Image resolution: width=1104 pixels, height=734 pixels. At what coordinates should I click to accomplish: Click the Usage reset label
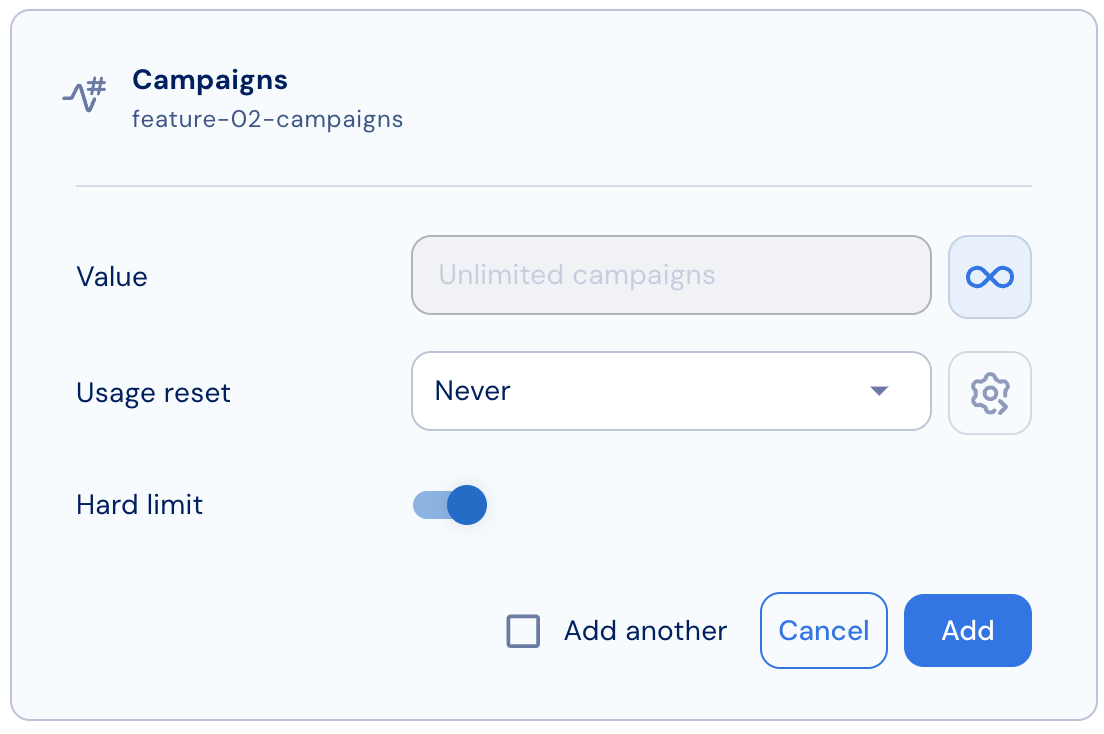click(153, 393)
